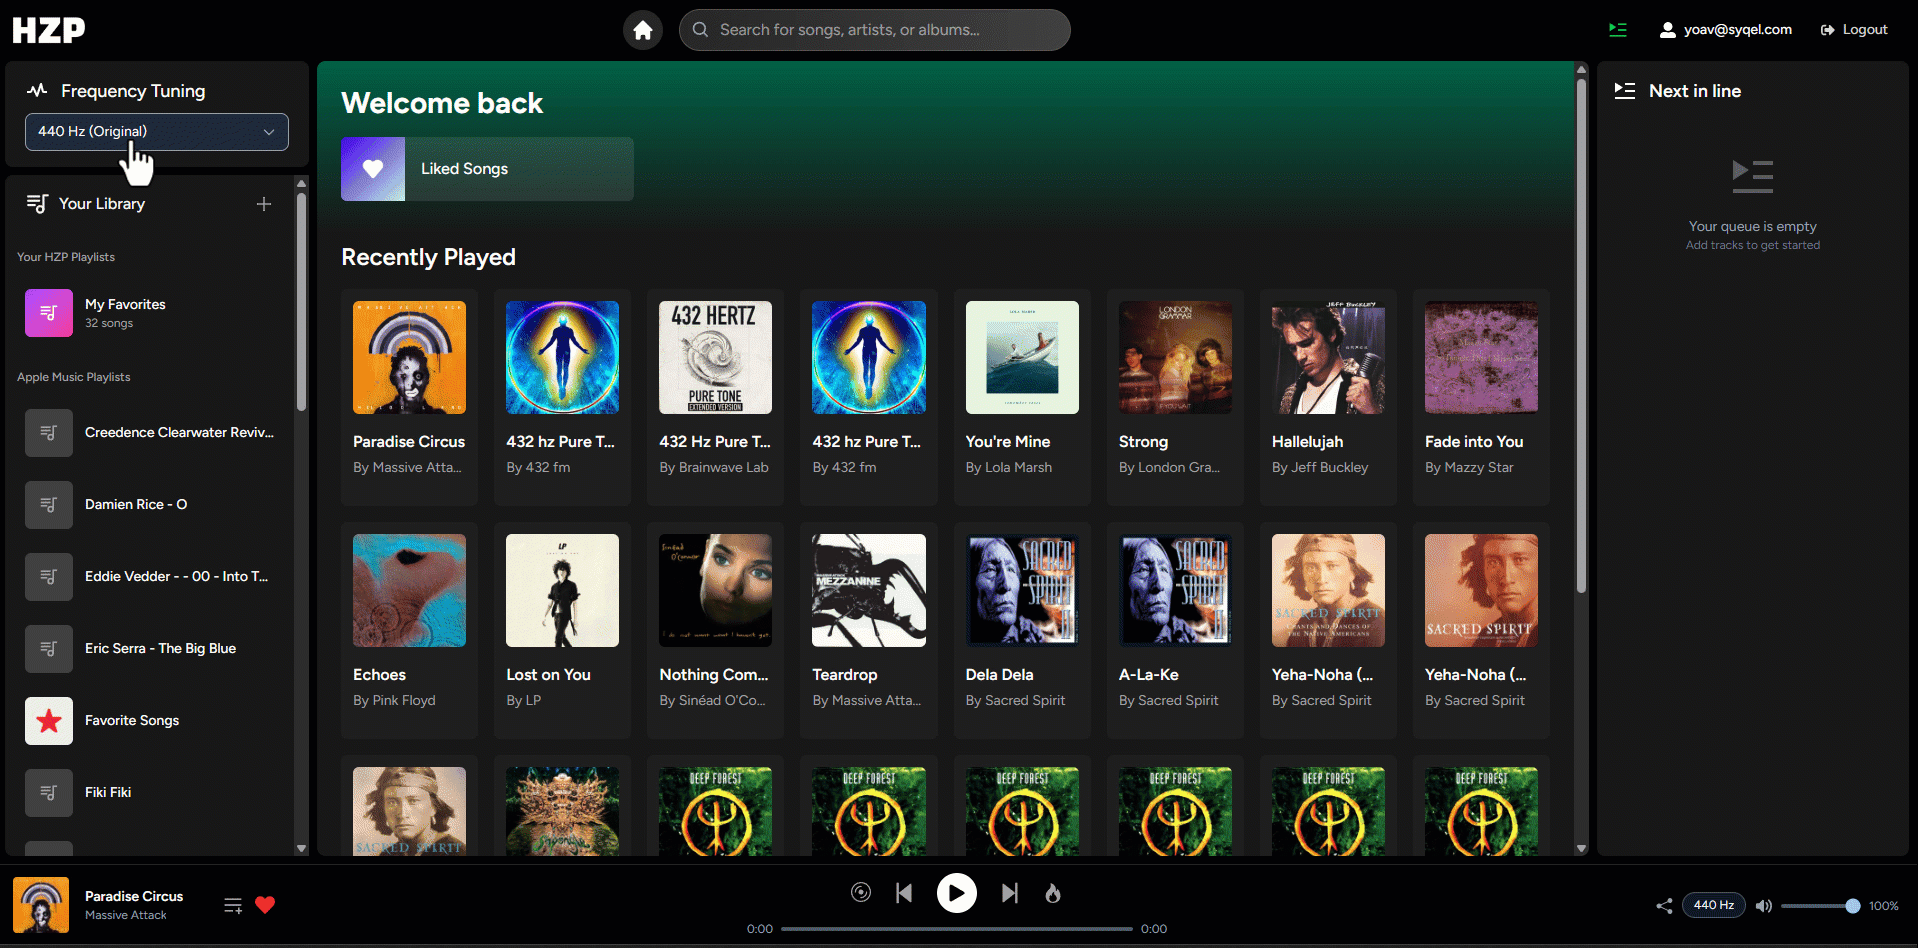
Task: Open the Frequency Tuning 440 Hz dropdown
Action: tap(157, 132)
